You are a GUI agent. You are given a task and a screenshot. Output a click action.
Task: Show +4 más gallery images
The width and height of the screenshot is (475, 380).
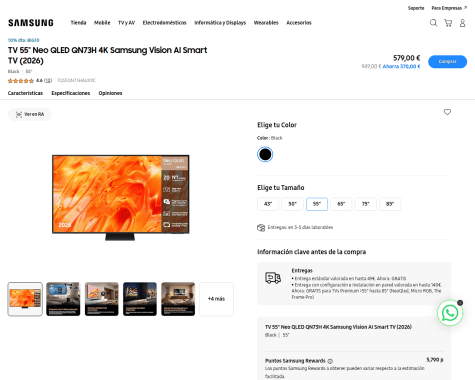point(216,299)
